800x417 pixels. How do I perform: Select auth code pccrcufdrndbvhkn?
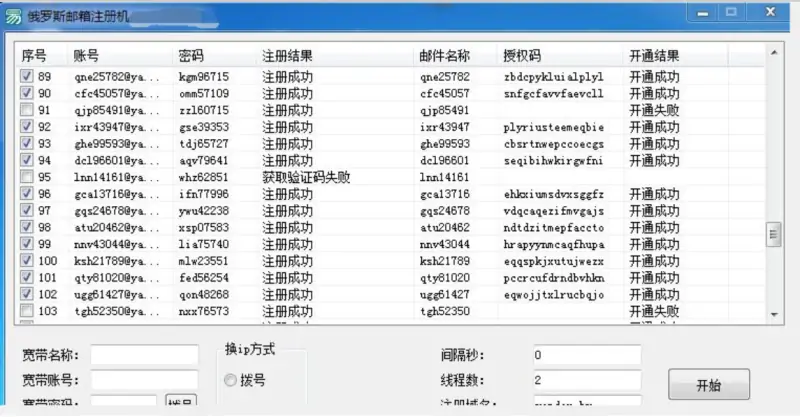(x=554, y=278)
